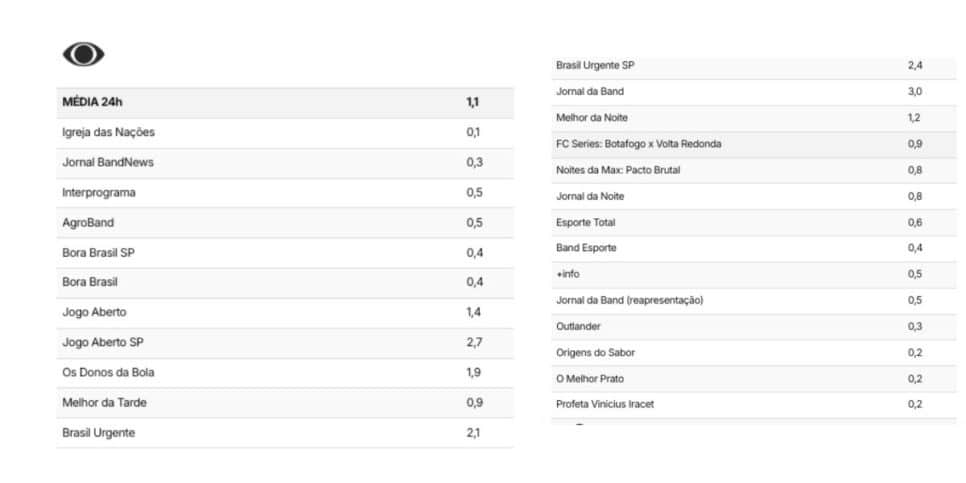Select the Brasil Urgente rating 2,1

point(473,433)
